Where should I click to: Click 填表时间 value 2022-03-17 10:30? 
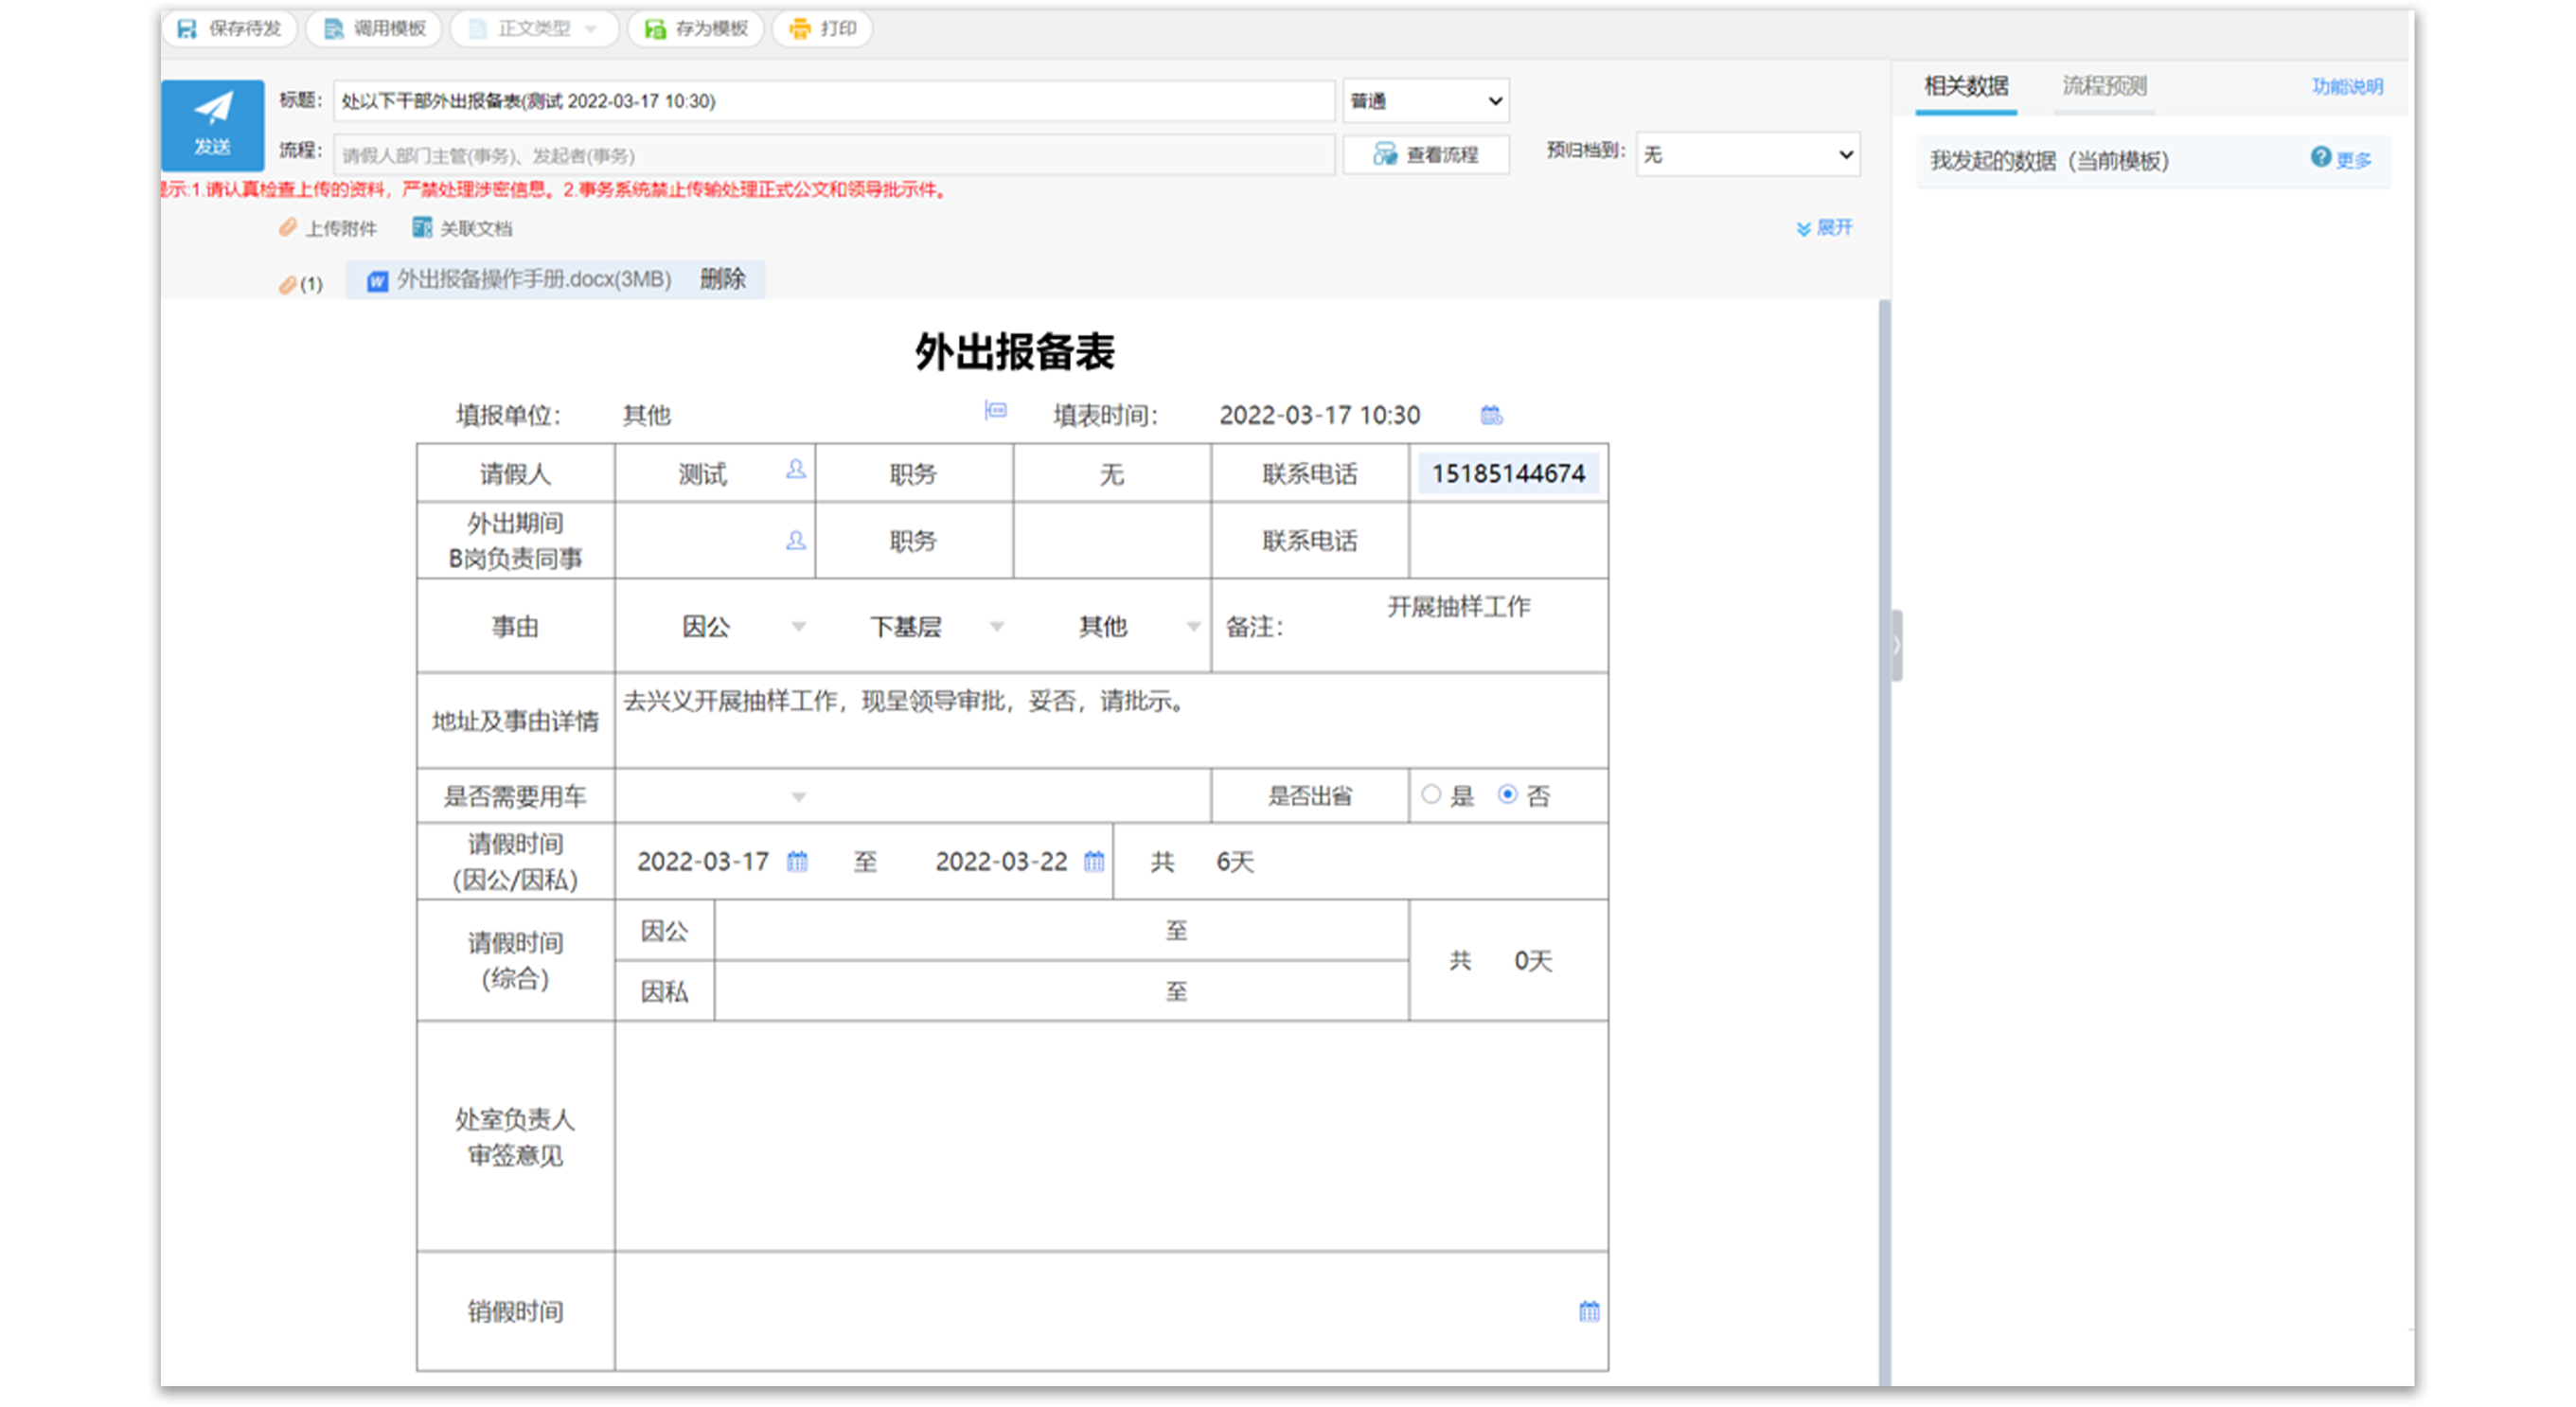pos(1319,415)
